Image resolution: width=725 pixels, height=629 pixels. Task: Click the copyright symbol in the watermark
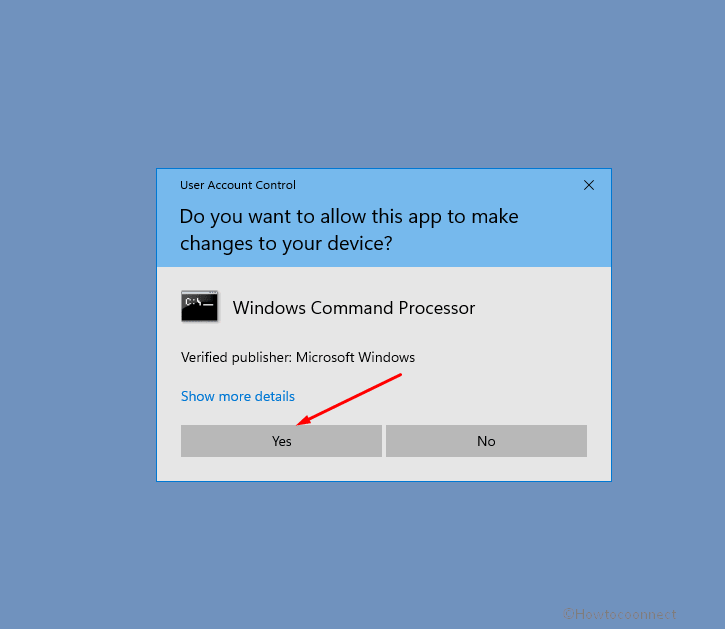pos(569,614)
